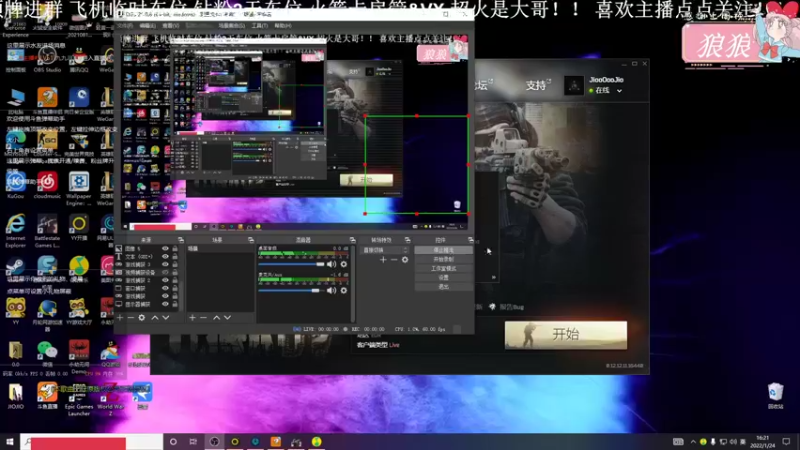
Task: Move the selected scene down
Action: coord(228,317)
